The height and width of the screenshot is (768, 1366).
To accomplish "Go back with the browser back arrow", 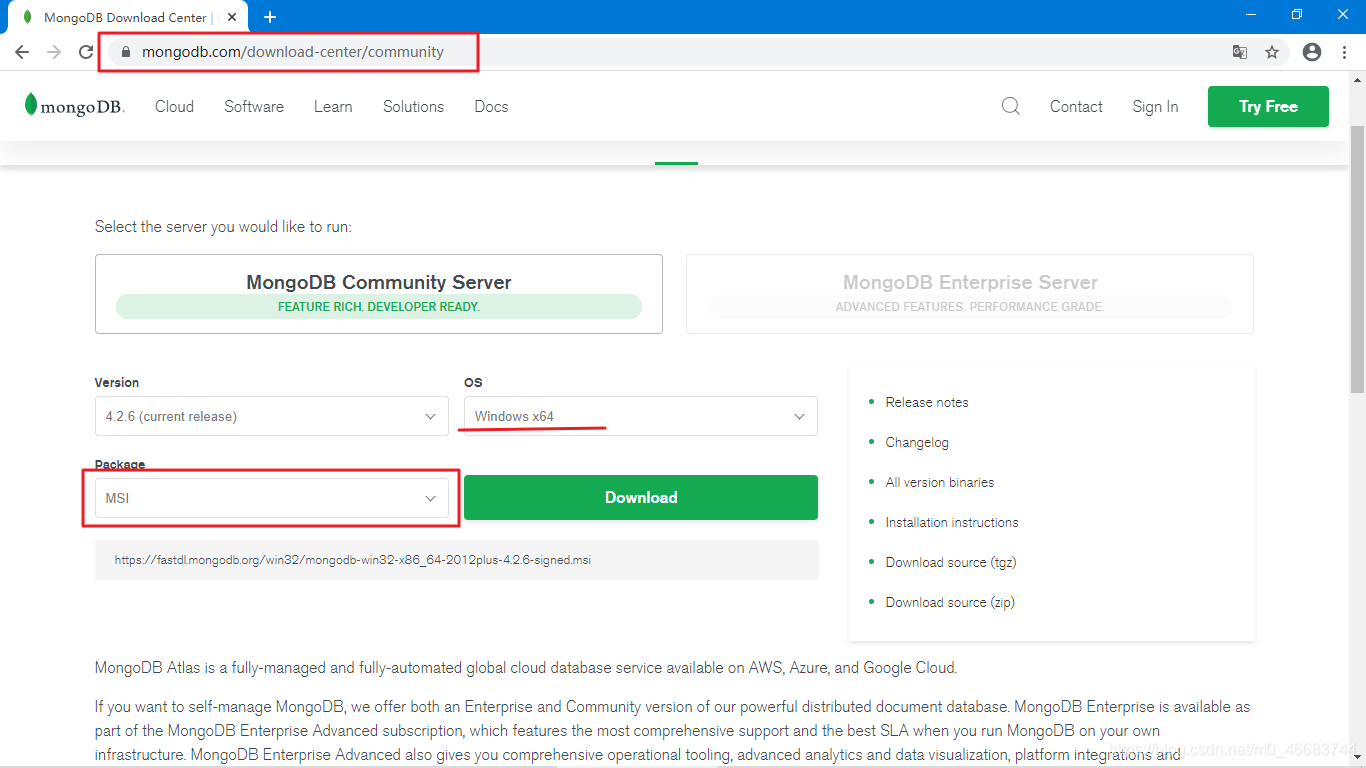I will click(x=22, y=52).
